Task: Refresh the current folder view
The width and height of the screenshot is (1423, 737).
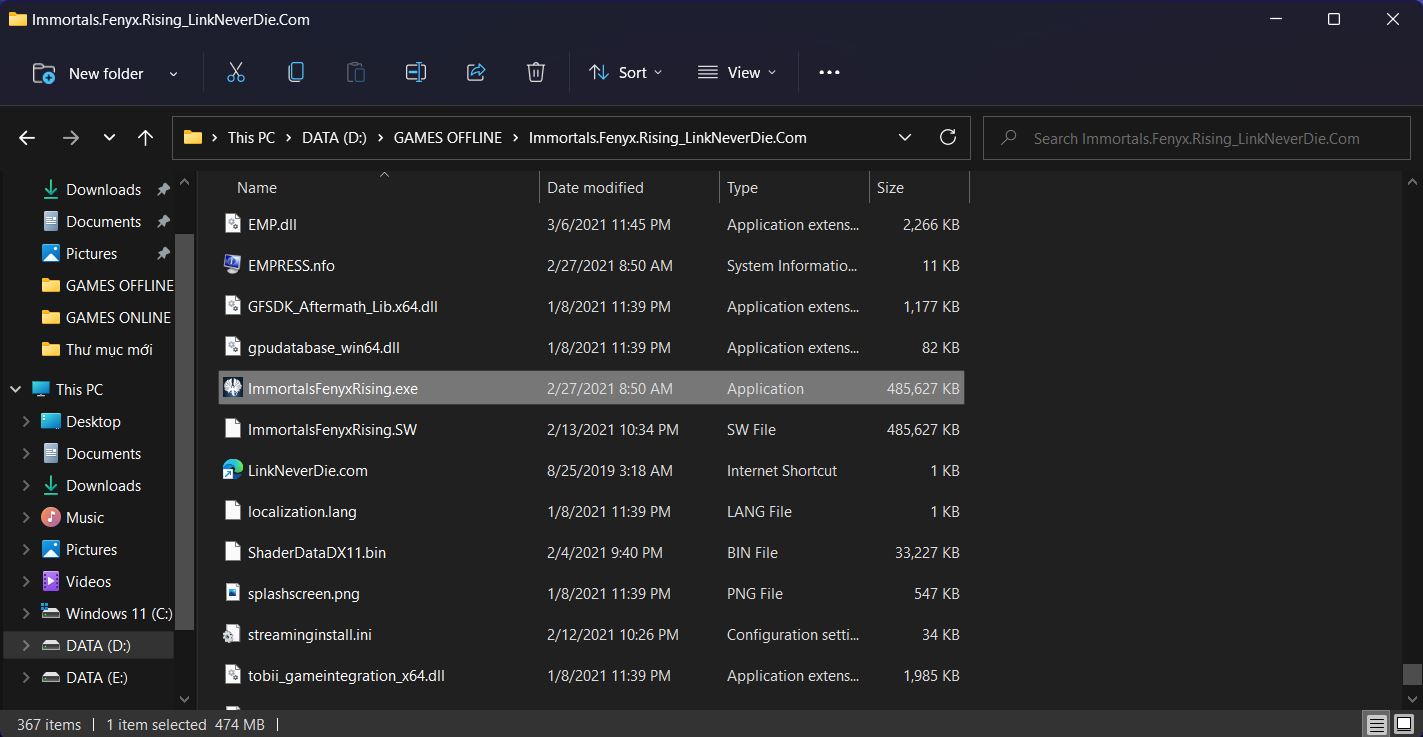Action: tap(948, 138)
